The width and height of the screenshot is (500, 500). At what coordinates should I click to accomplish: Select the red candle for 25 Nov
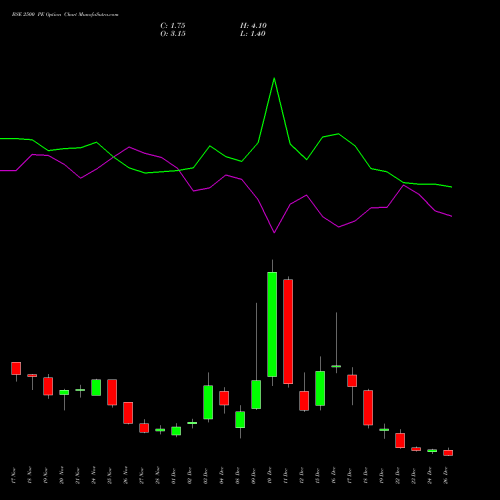[112, 392]
